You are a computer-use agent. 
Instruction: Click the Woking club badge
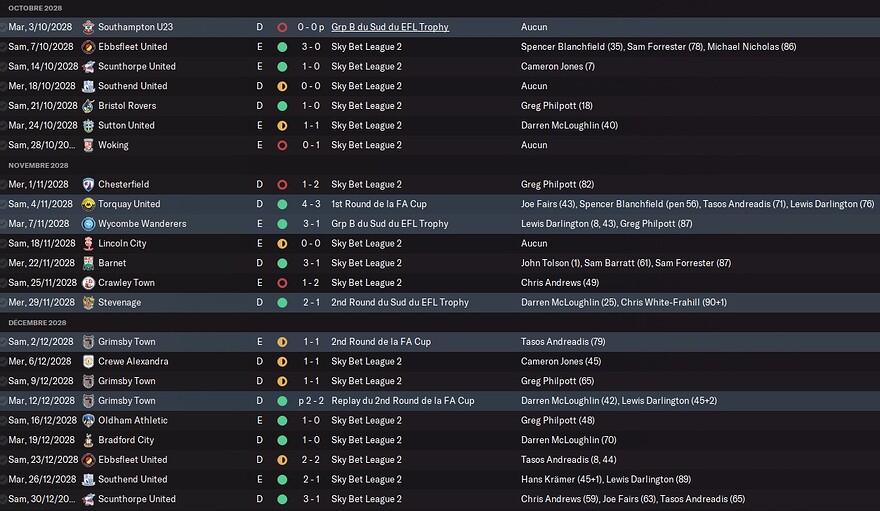pos(88,145)
